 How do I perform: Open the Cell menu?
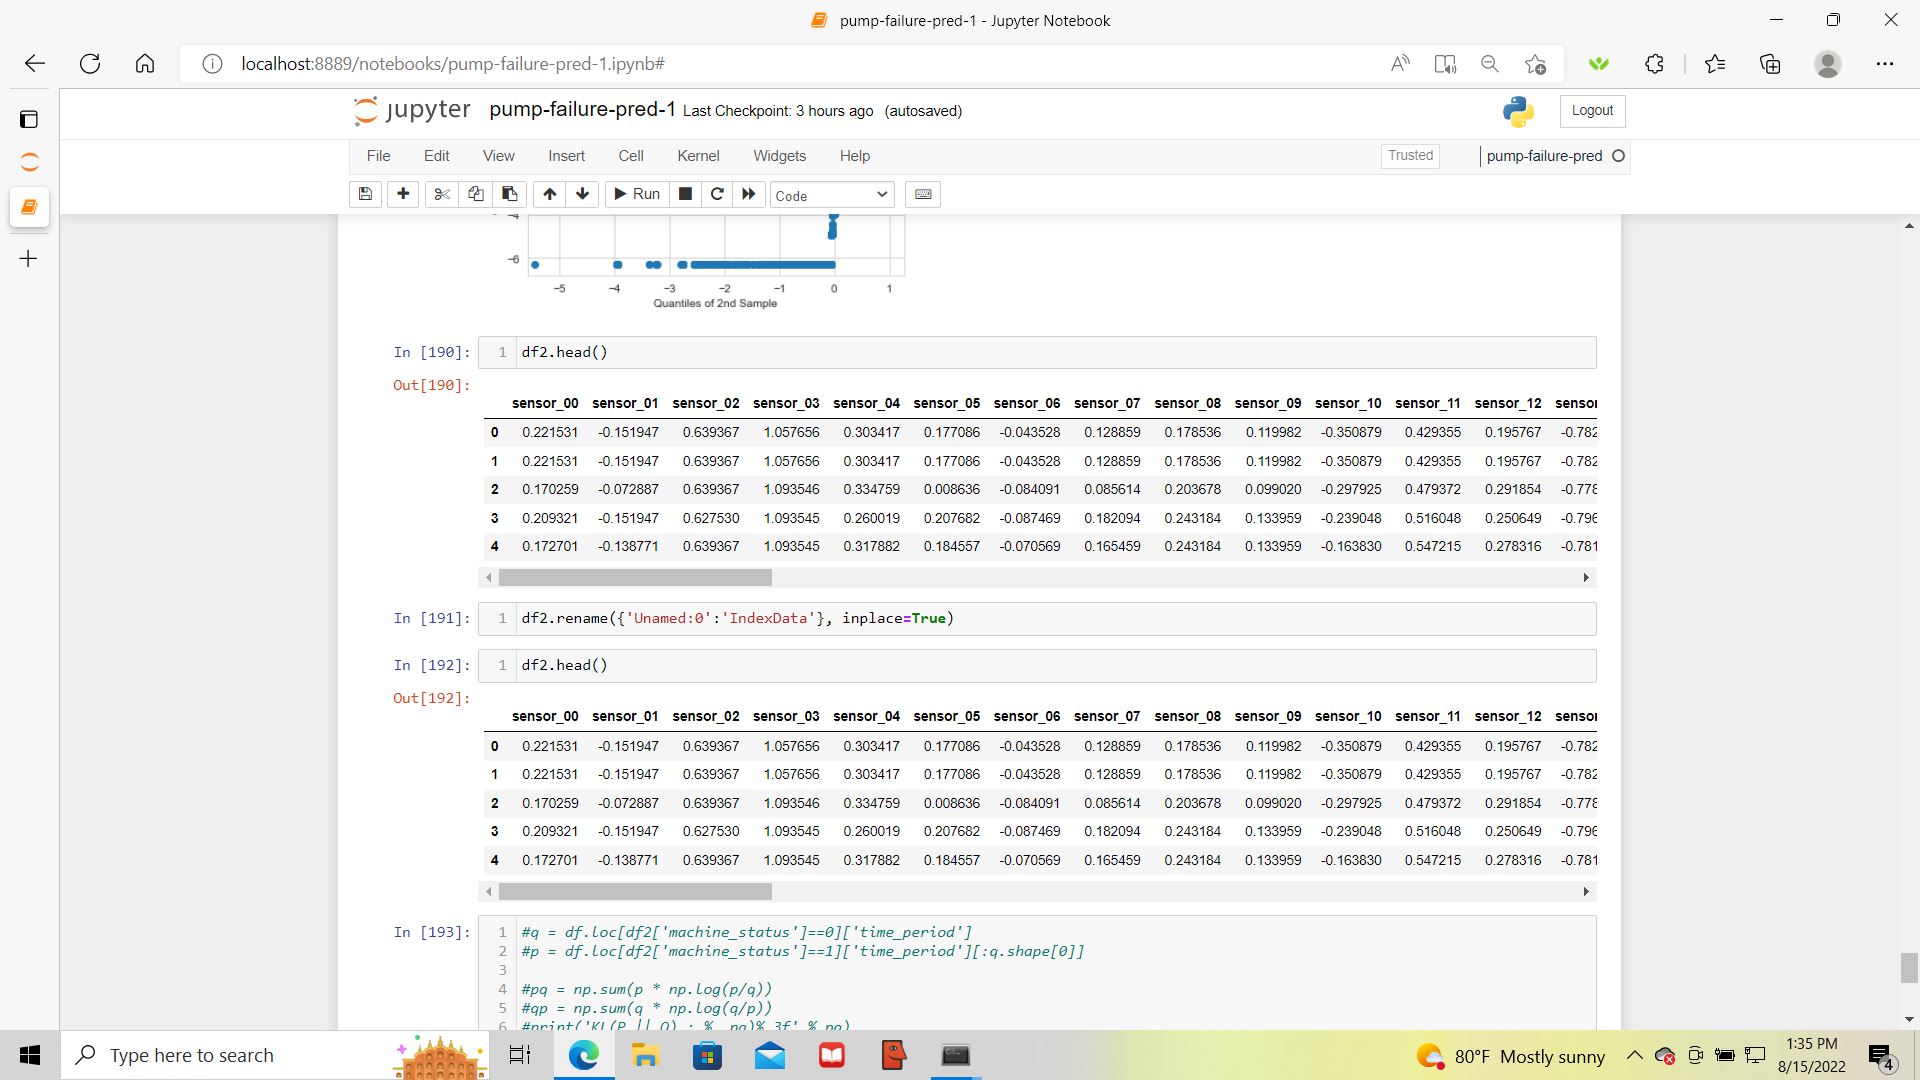tap(630, 156)
